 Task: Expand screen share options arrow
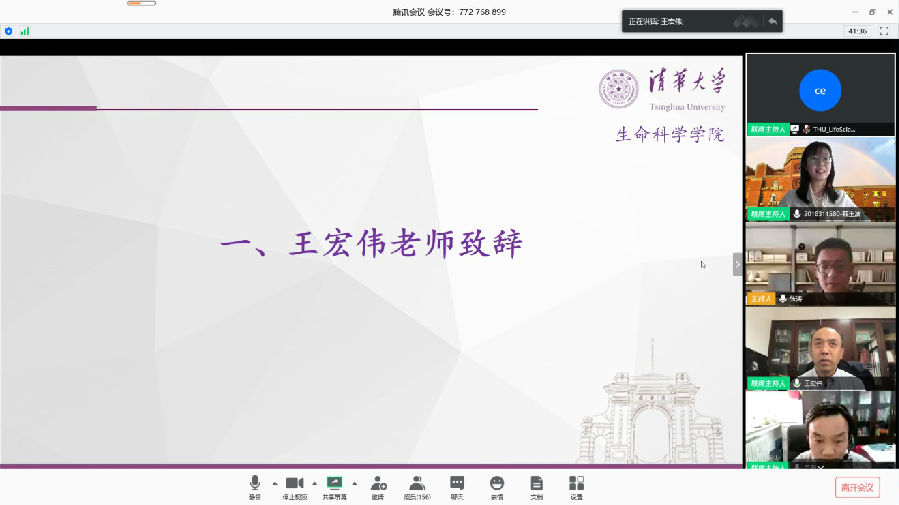click(354, 482)
